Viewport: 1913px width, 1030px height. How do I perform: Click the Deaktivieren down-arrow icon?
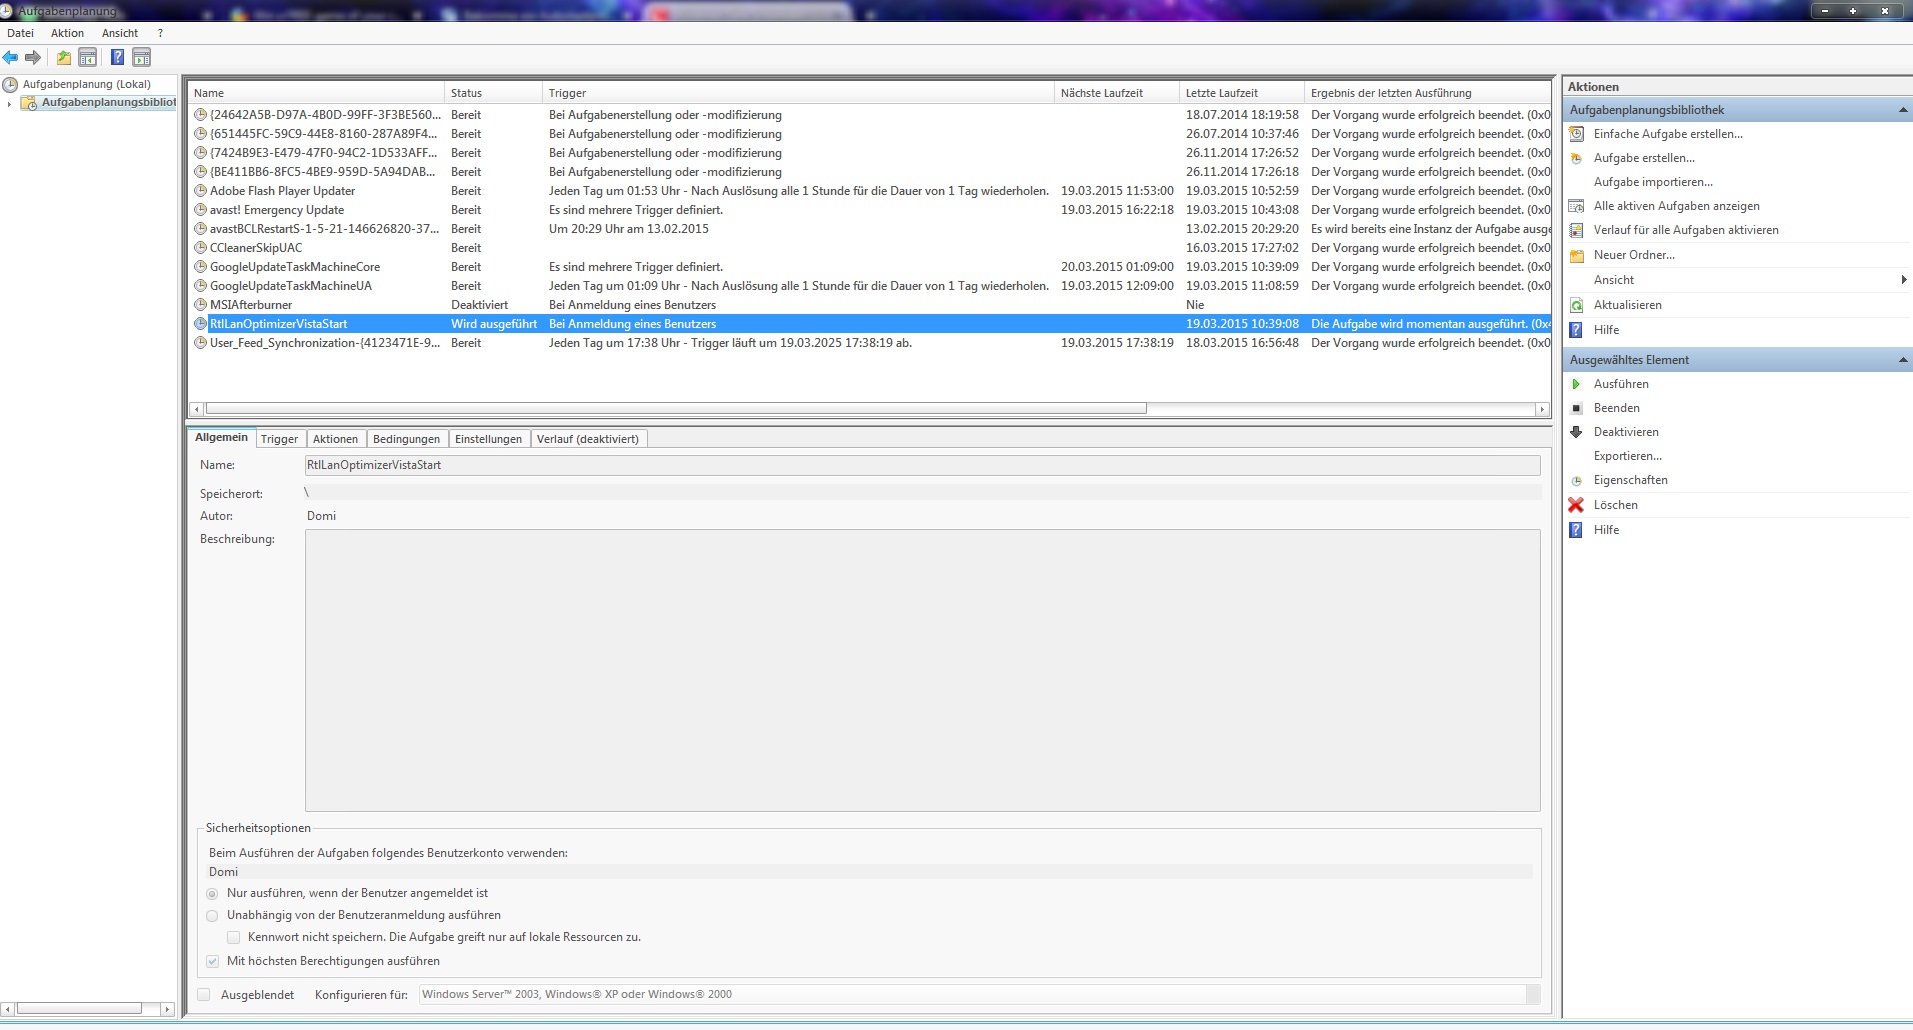pyautogui.click(x=1577, y=432)
